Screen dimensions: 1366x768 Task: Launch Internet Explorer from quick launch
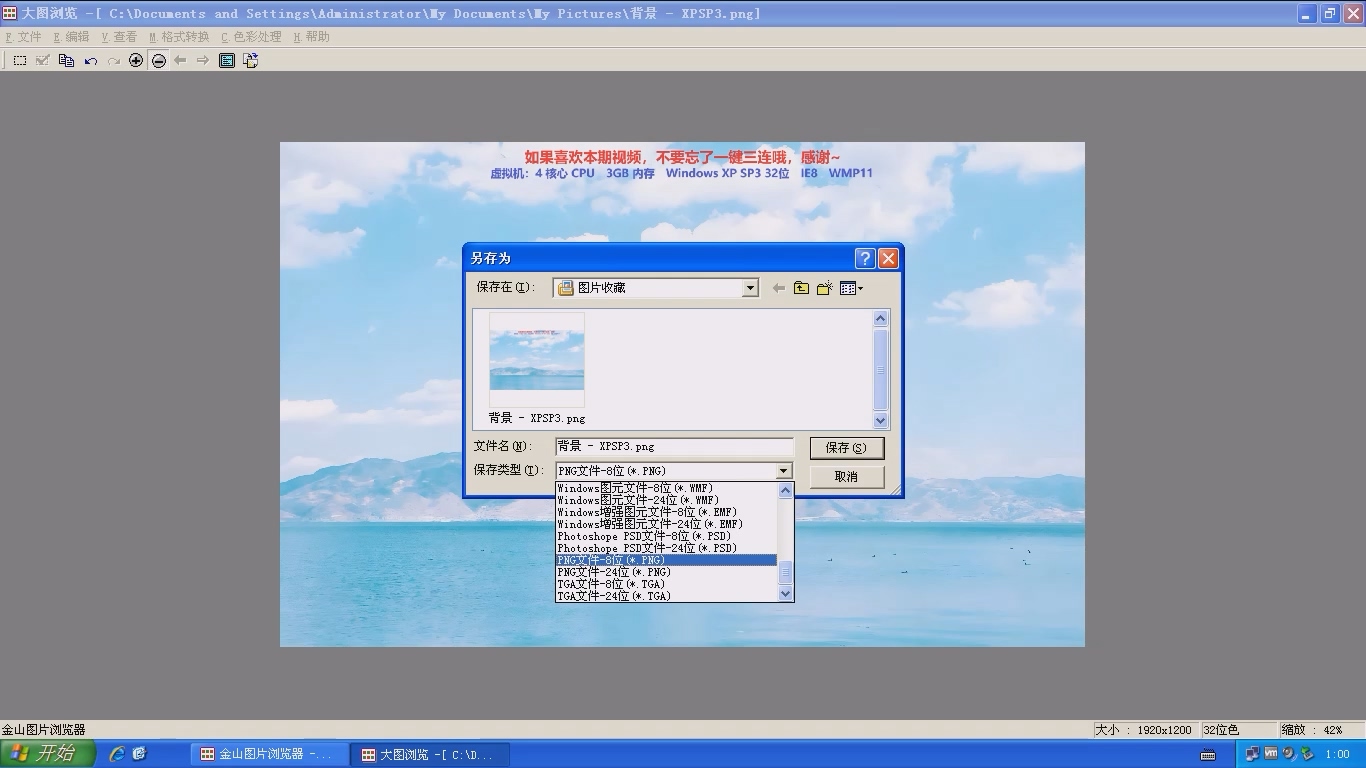[x=117, y=754]
